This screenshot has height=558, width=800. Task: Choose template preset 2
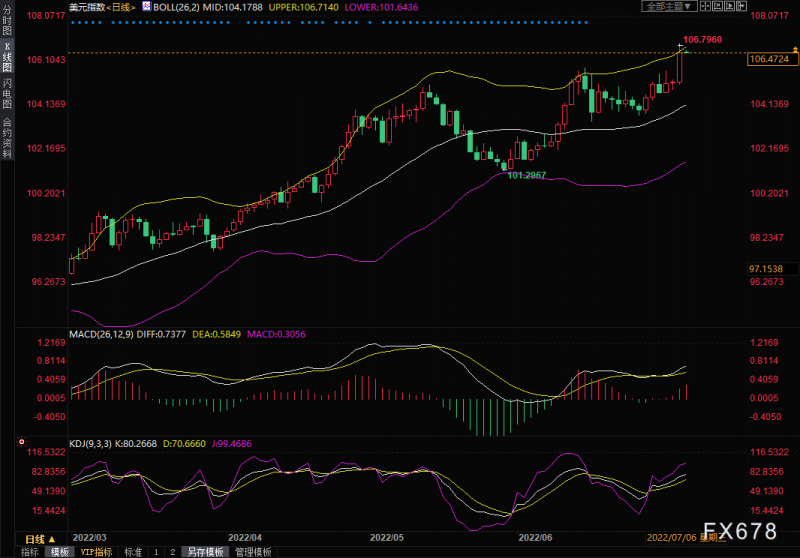point(172,552)
